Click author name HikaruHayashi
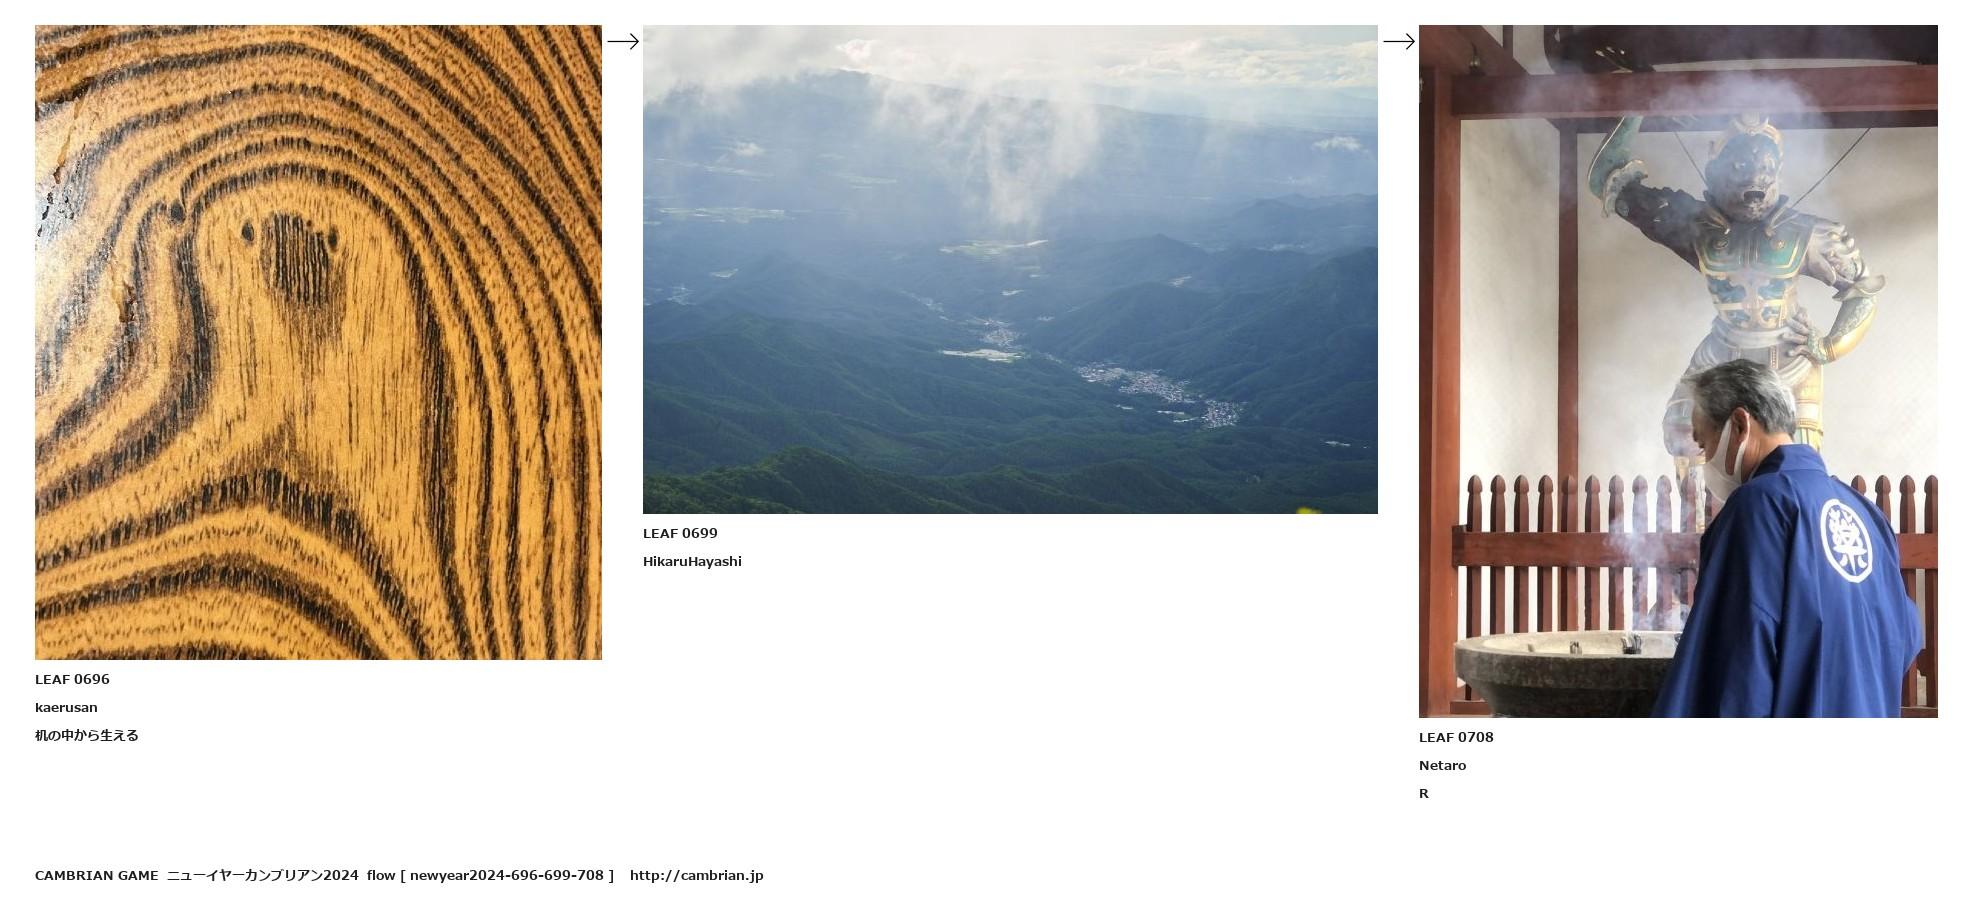The height and width of the screenshot is (900, 1973). pos(692,561)
